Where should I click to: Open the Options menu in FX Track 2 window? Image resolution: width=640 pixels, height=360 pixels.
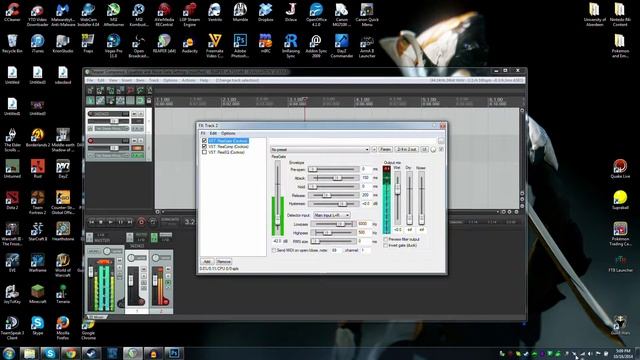pos(228,133)
